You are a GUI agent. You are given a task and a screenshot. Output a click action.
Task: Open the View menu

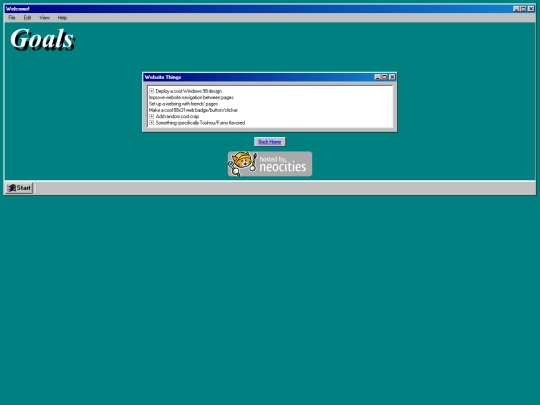(44, 18)
